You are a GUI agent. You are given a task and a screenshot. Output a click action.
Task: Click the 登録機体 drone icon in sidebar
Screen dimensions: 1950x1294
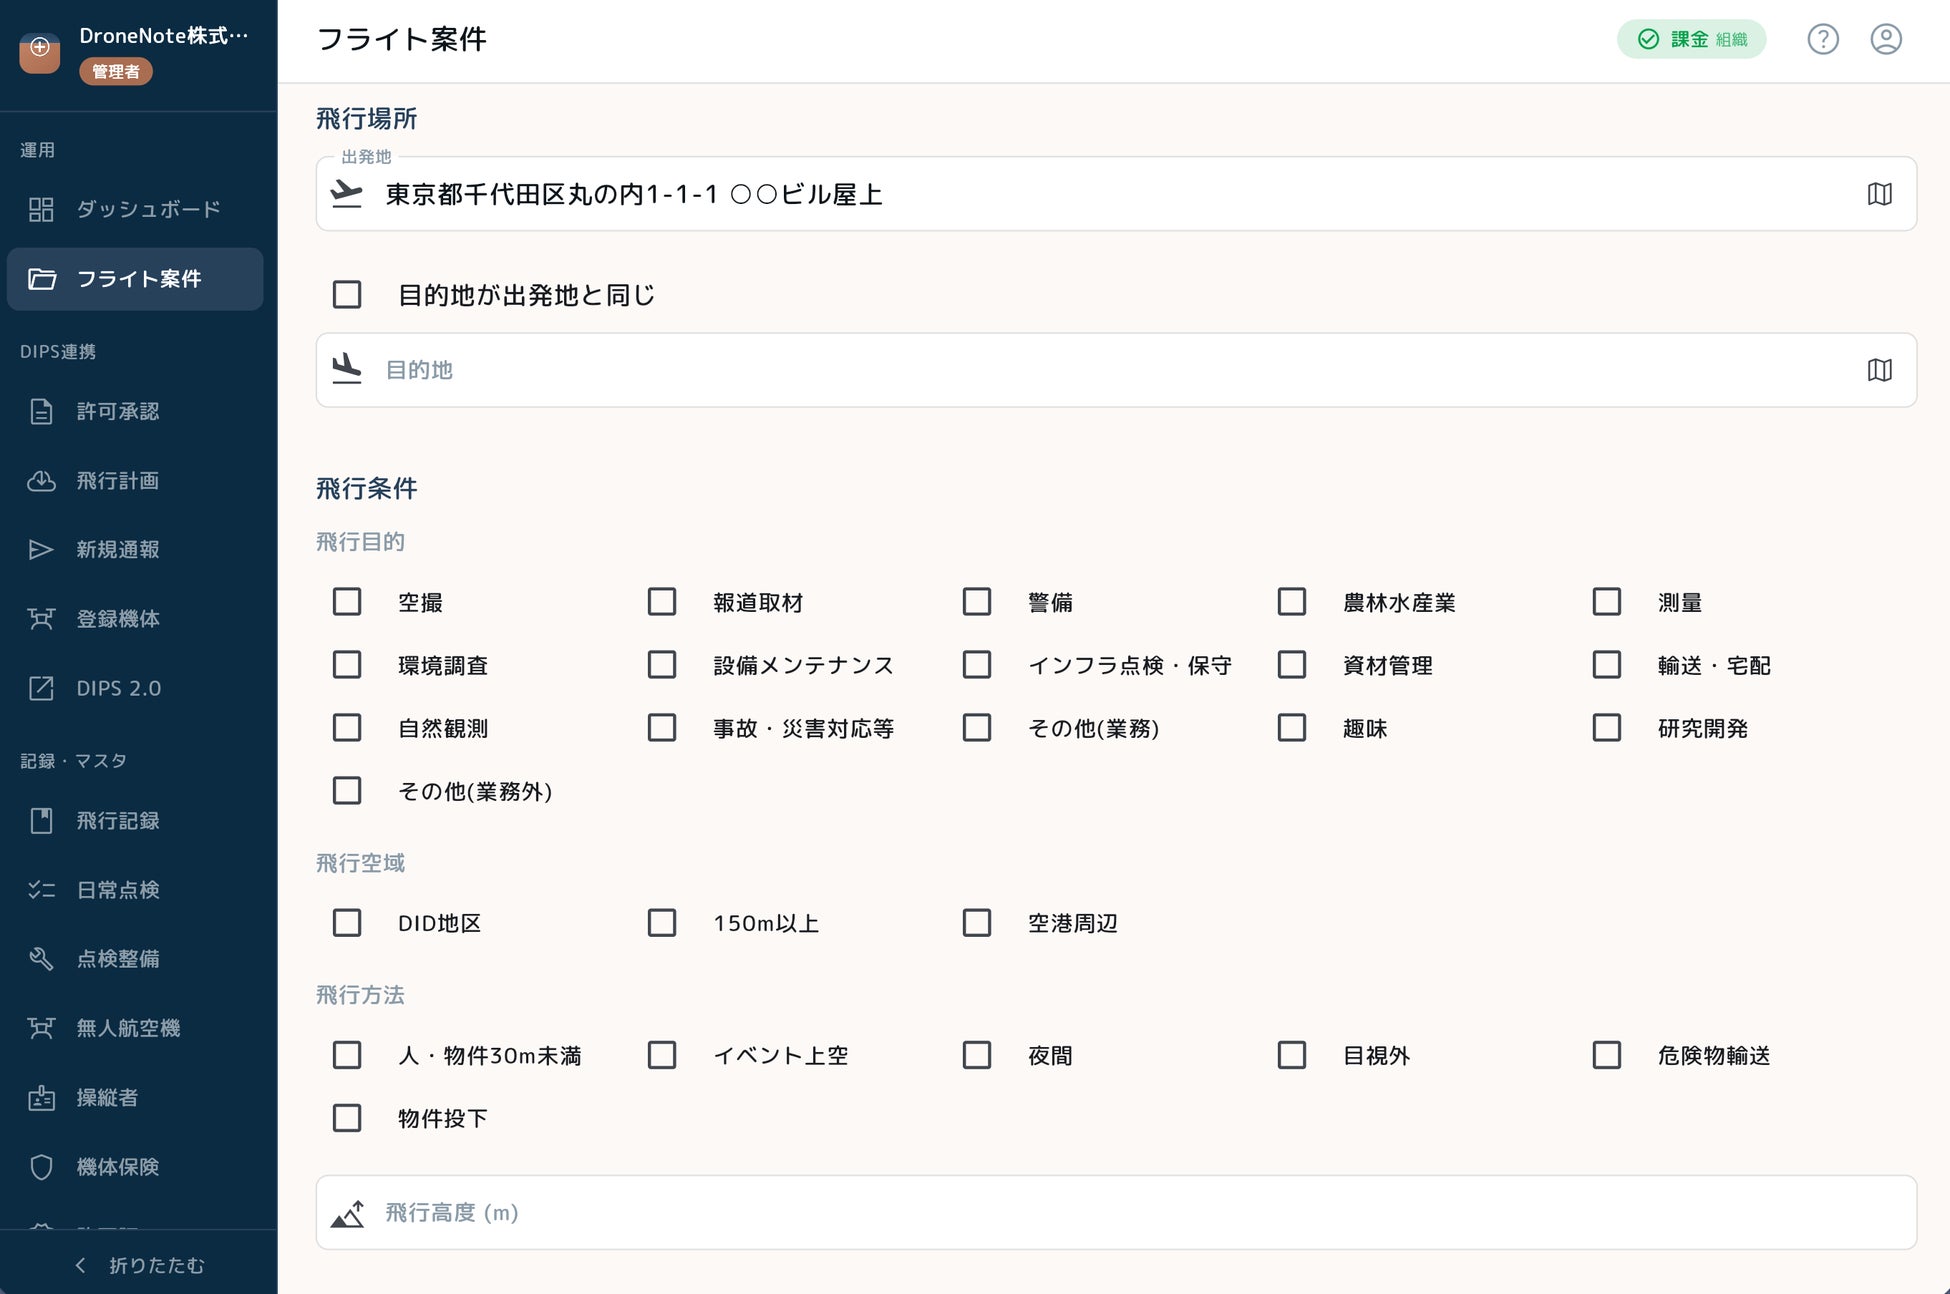tap(41, 619)
